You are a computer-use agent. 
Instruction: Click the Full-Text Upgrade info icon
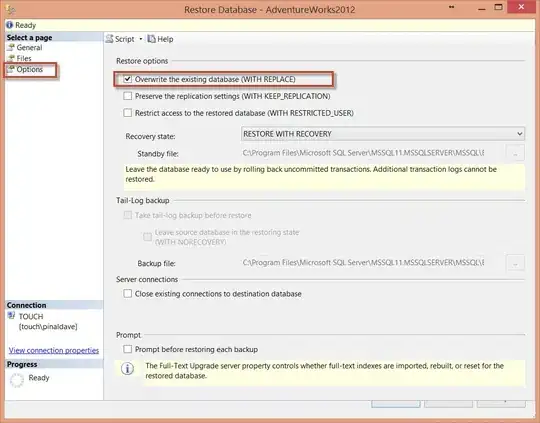point(127,369)
